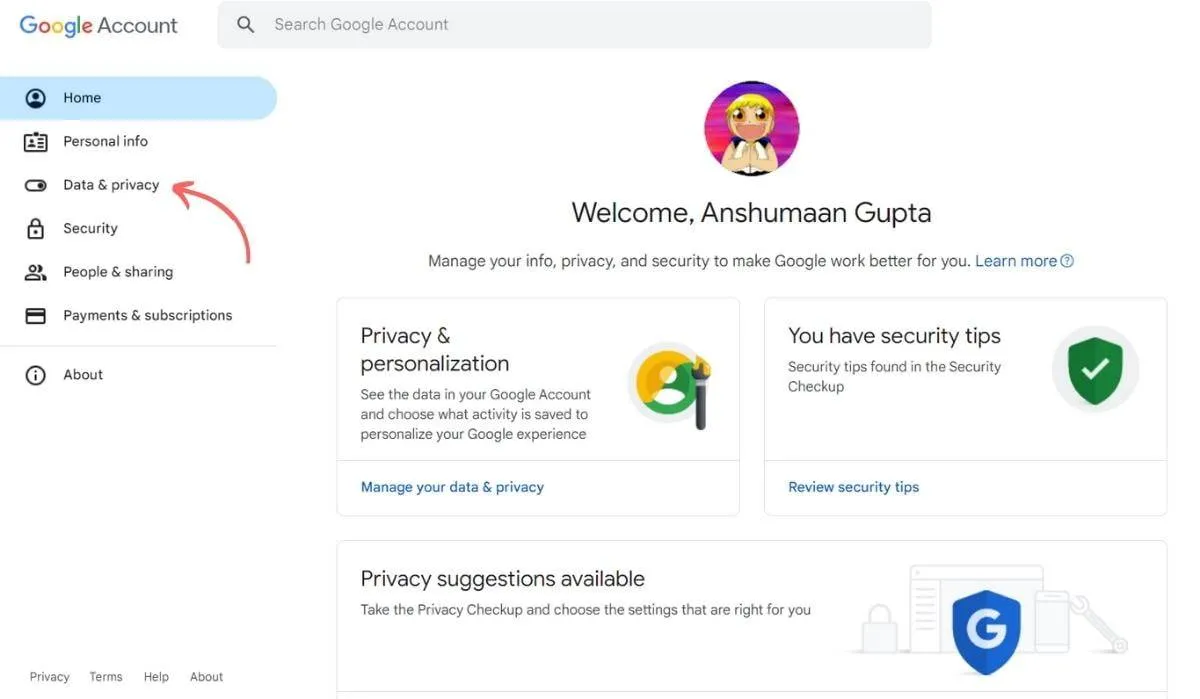Select the People & sharing icon
This screenshot has width=1200, height=699.
point(35,271)
